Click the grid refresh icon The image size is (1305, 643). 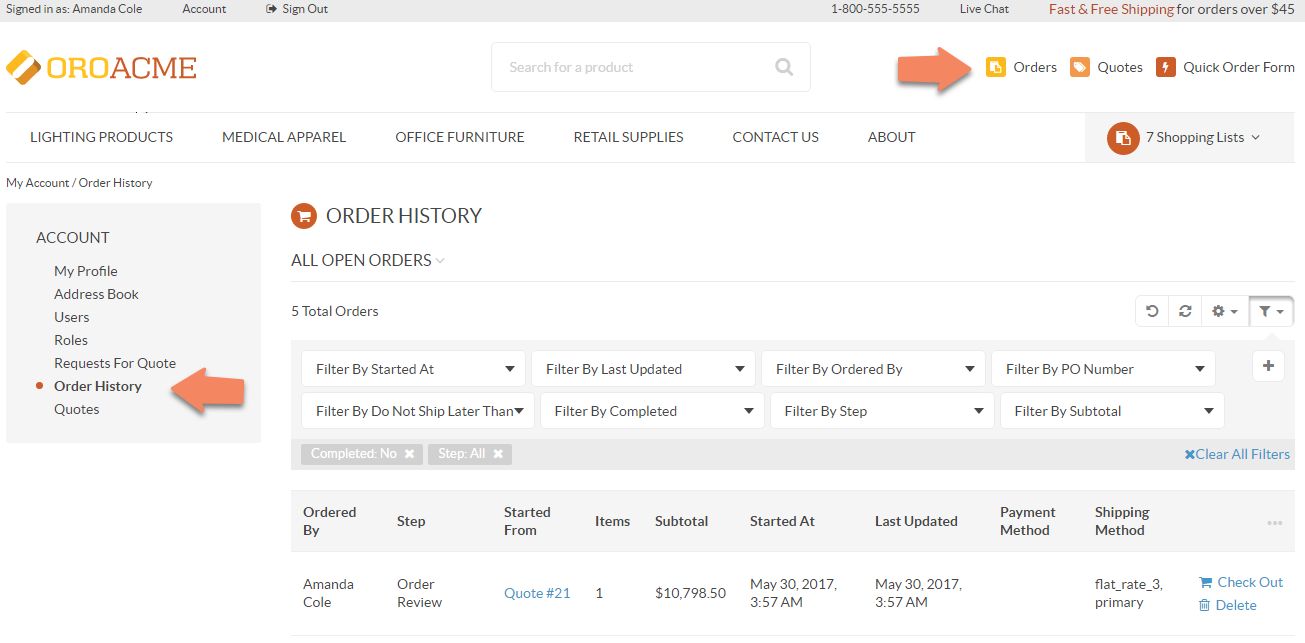click(x=1185, y=311)
